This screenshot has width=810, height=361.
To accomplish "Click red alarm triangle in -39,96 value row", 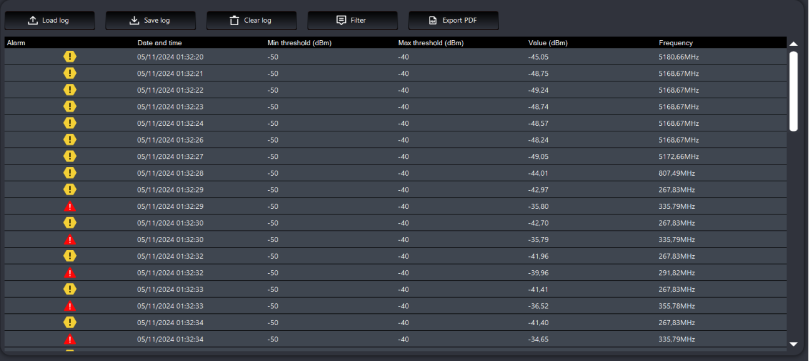I will [70, 273].
